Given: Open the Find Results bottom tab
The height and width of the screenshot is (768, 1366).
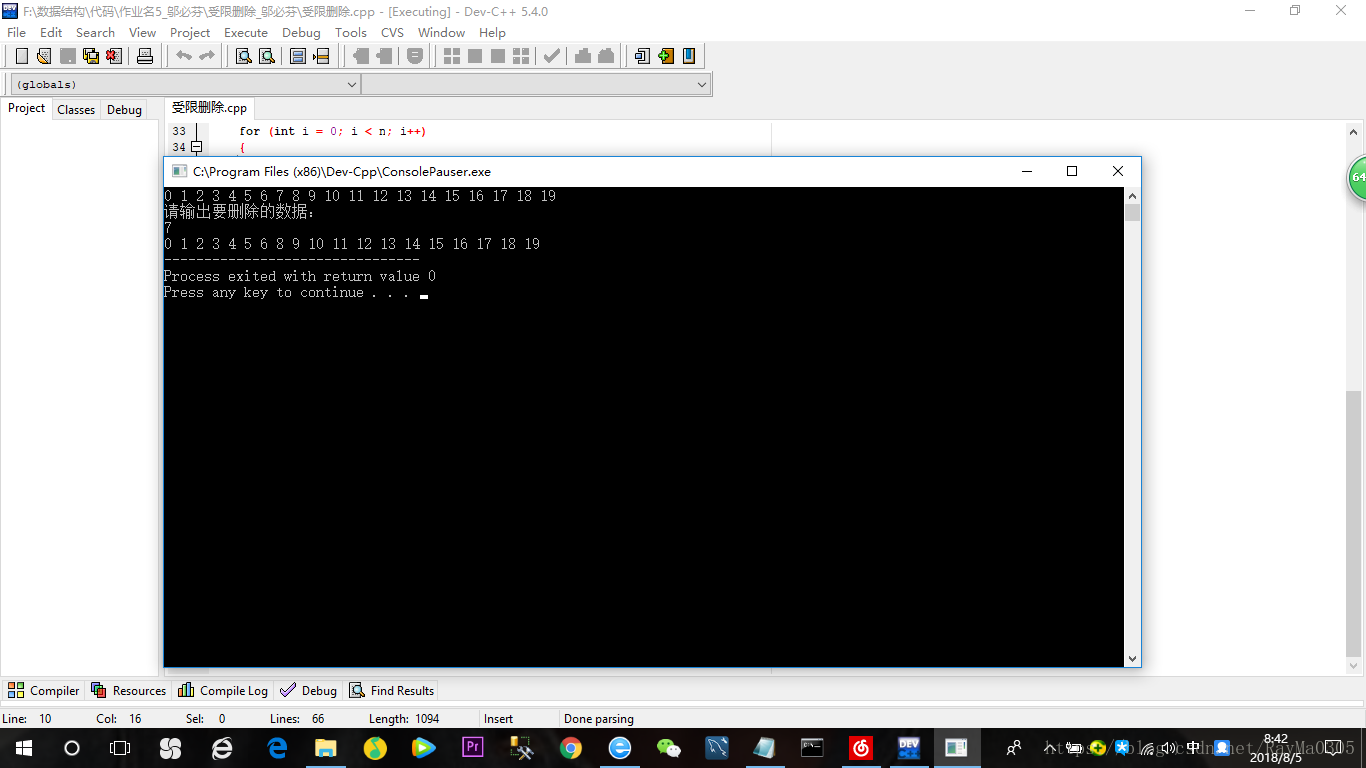Looking at the screenshot, I should pyautogui.click(x=391, y=690).
